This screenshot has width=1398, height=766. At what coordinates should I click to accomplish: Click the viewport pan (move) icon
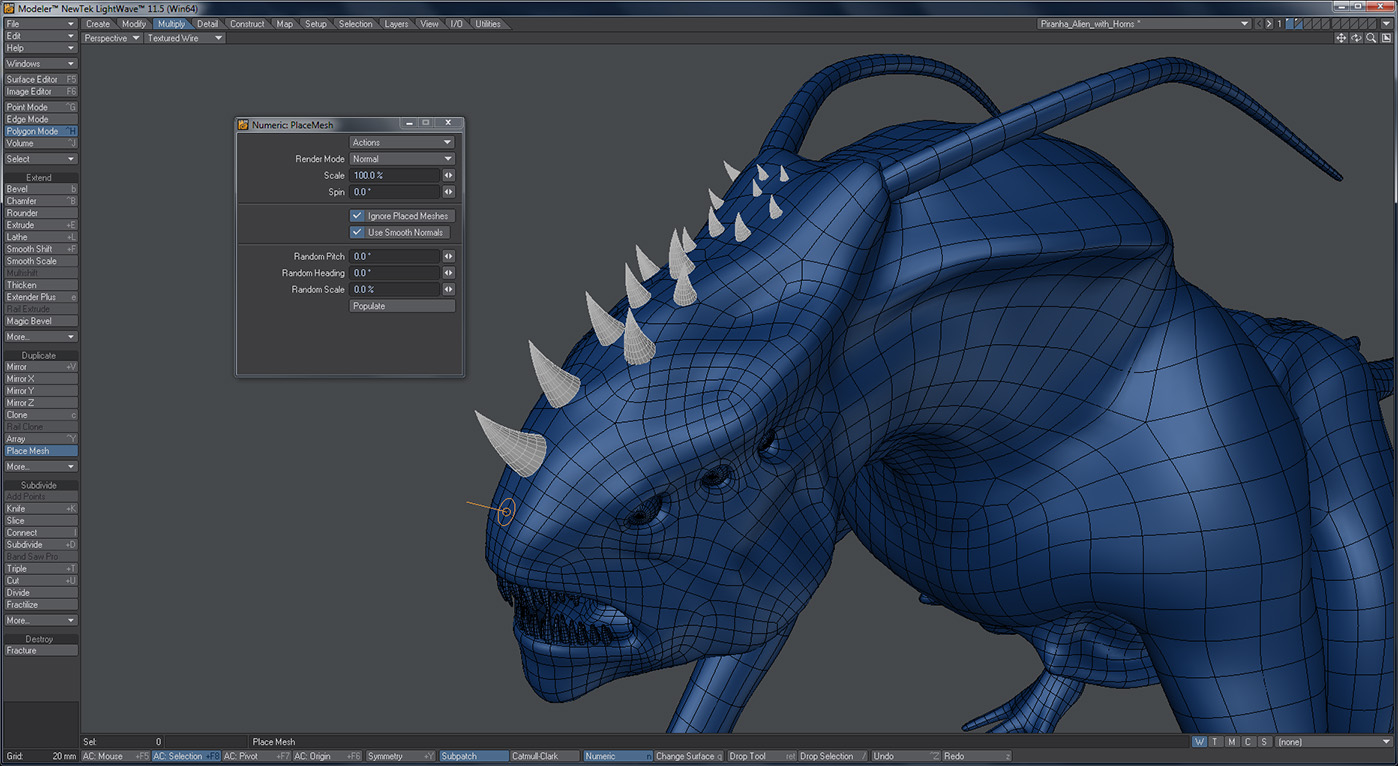point(1341,38)
